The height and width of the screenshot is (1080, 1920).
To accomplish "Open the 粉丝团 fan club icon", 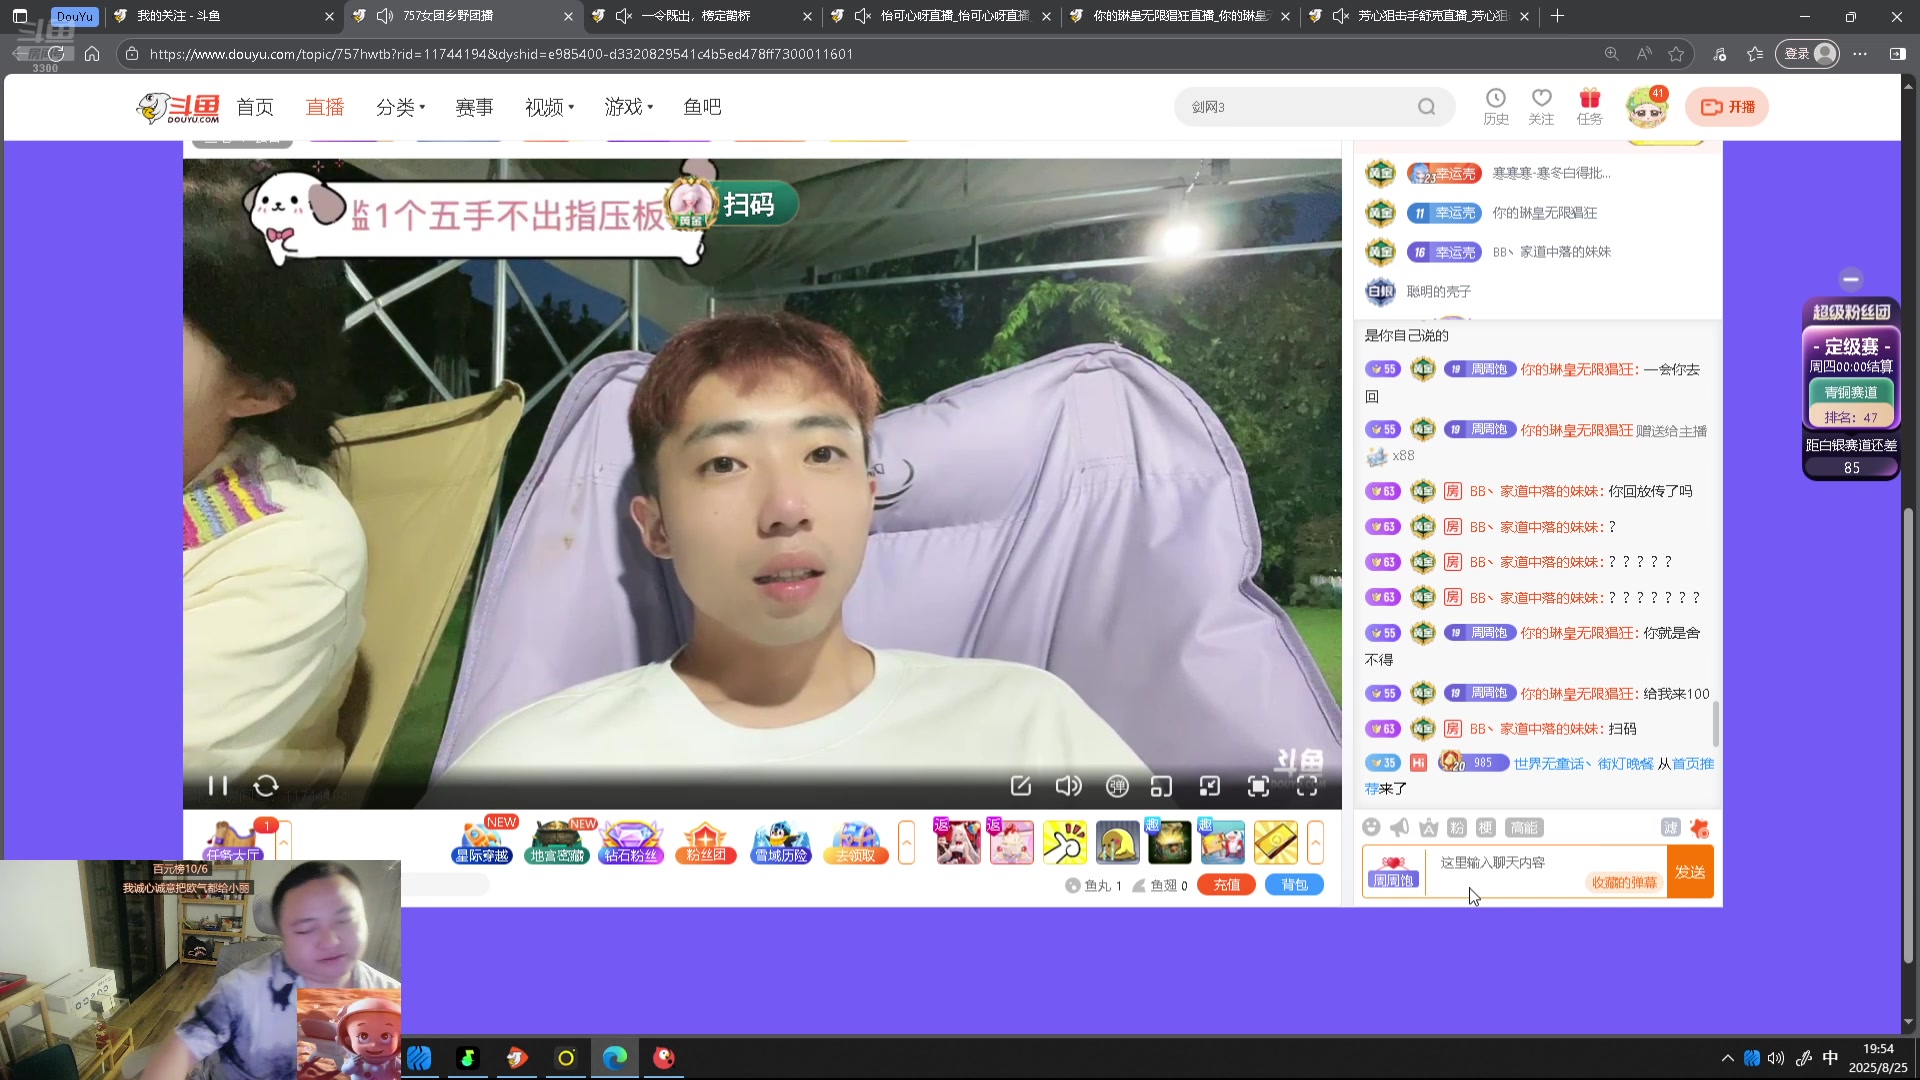I will (705, 842).
